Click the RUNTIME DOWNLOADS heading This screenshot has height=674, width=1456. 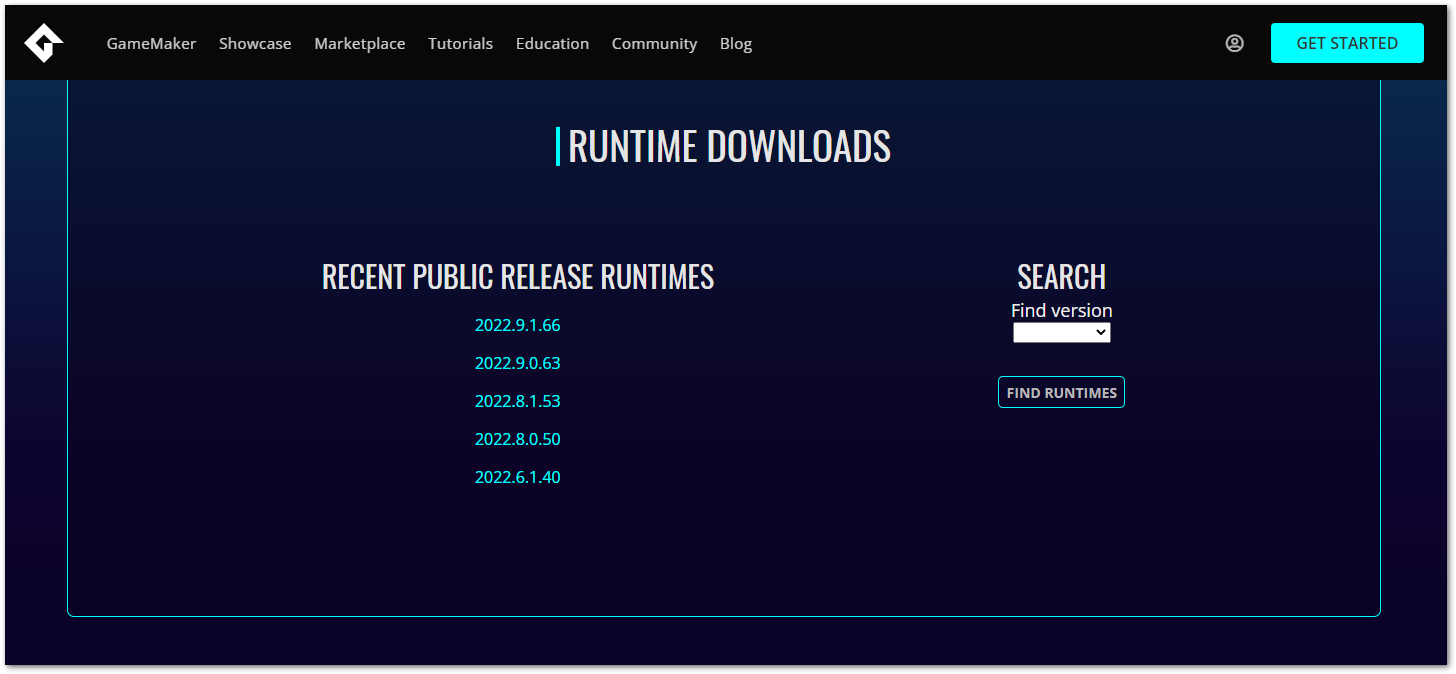730,145
